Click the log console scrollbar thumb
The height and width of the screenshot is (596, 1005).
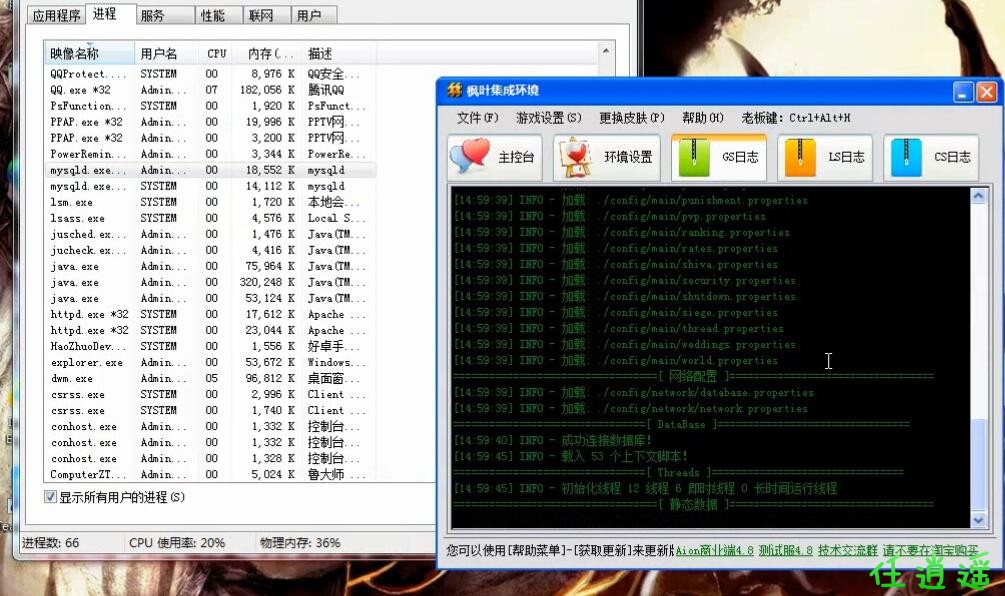click(x=978, y=465)
